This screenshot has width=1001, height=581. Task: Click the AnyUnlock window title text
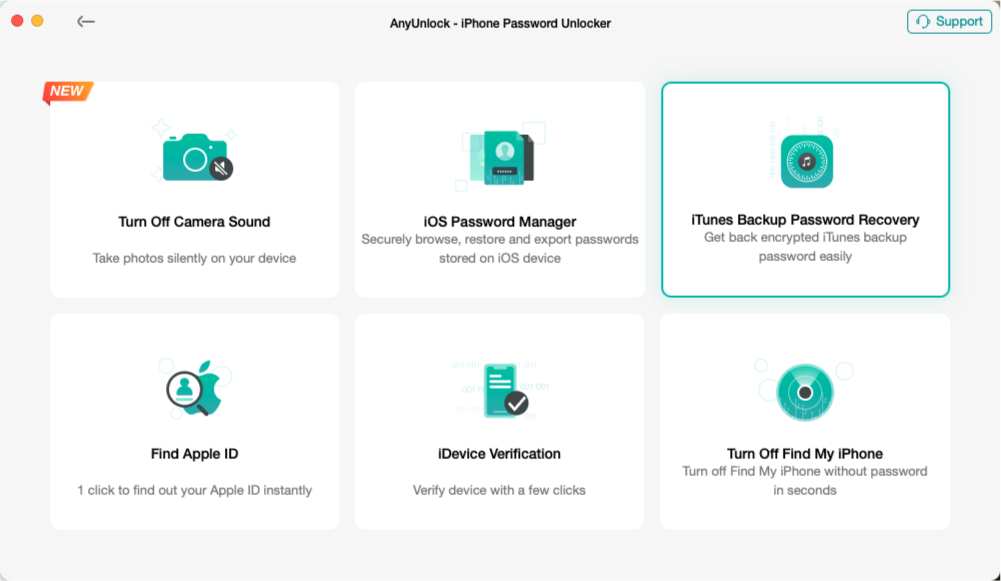tap(500, 23)
